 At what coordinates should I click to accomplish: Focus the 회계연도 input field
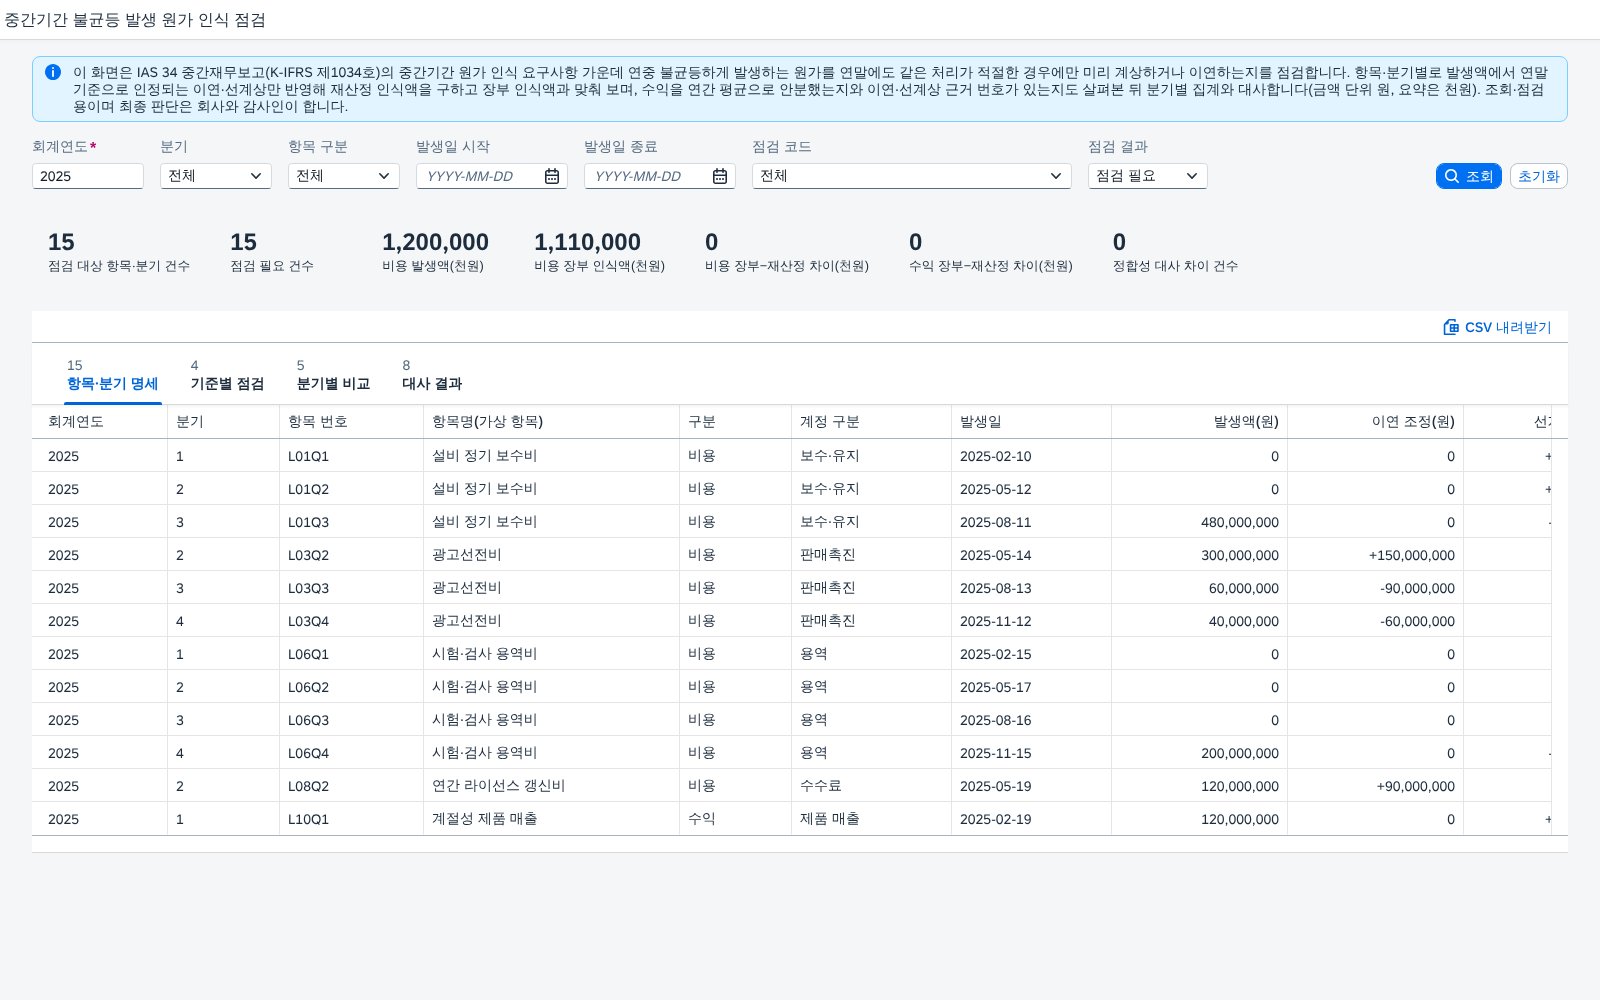(x=88, y=176)
